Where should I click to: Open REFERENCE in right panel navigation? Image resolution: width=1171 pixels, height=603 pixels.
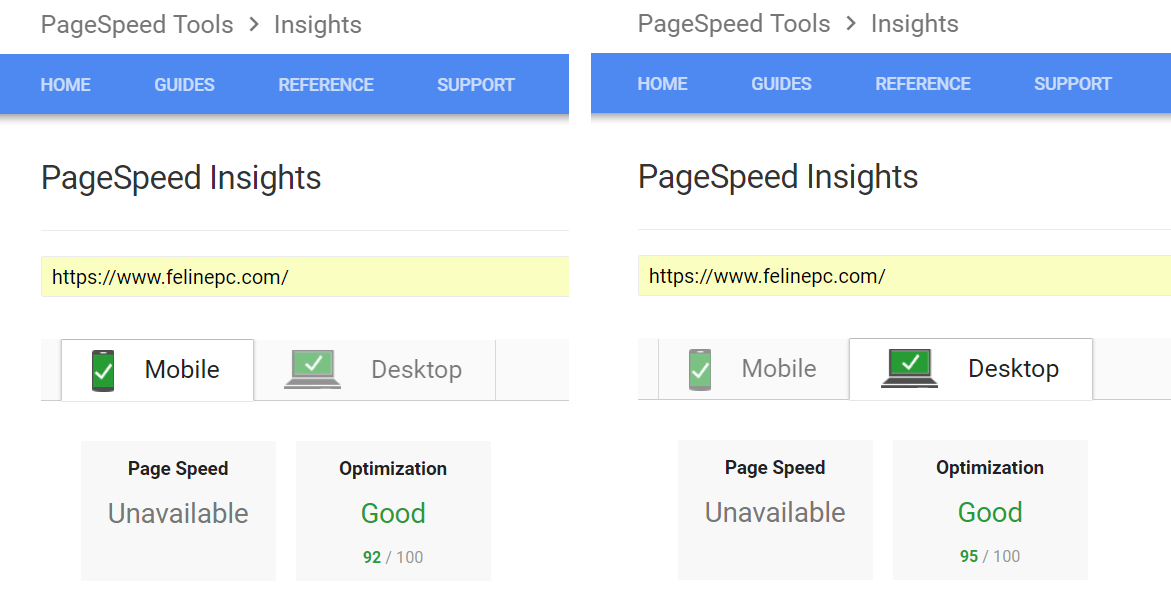coord(923,84)
